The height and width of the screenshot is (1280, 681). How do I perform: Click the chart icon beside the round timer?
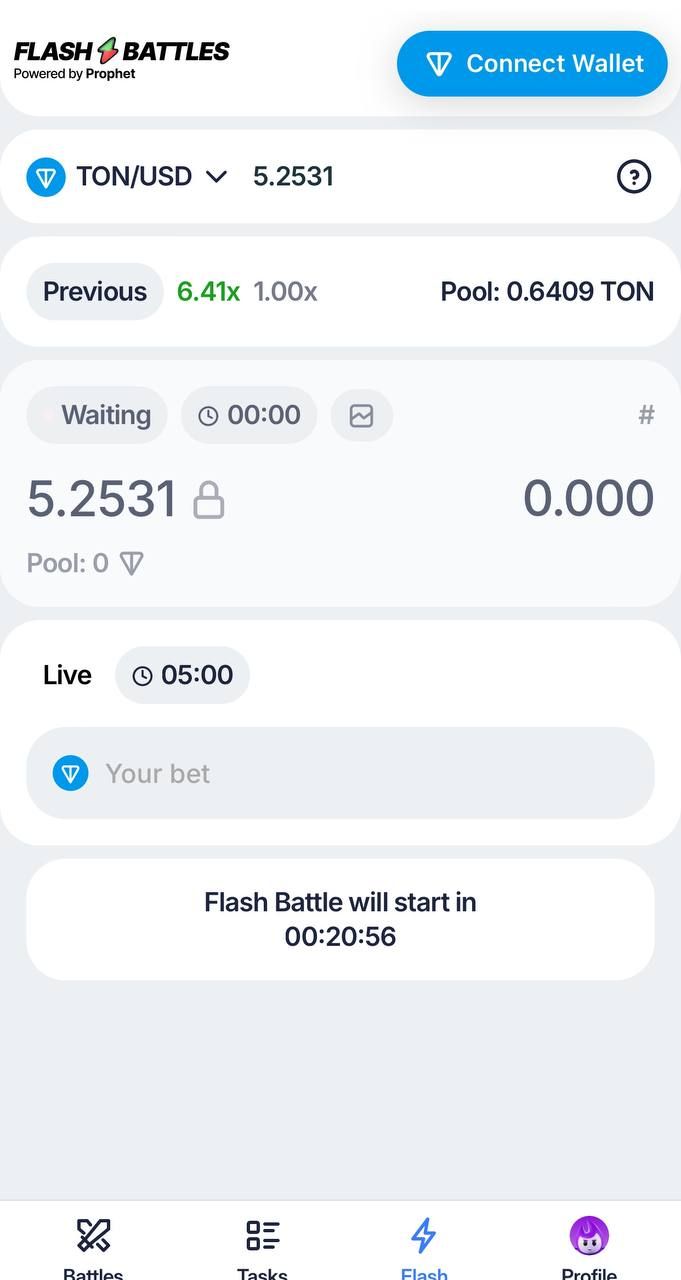coord(361,414)
